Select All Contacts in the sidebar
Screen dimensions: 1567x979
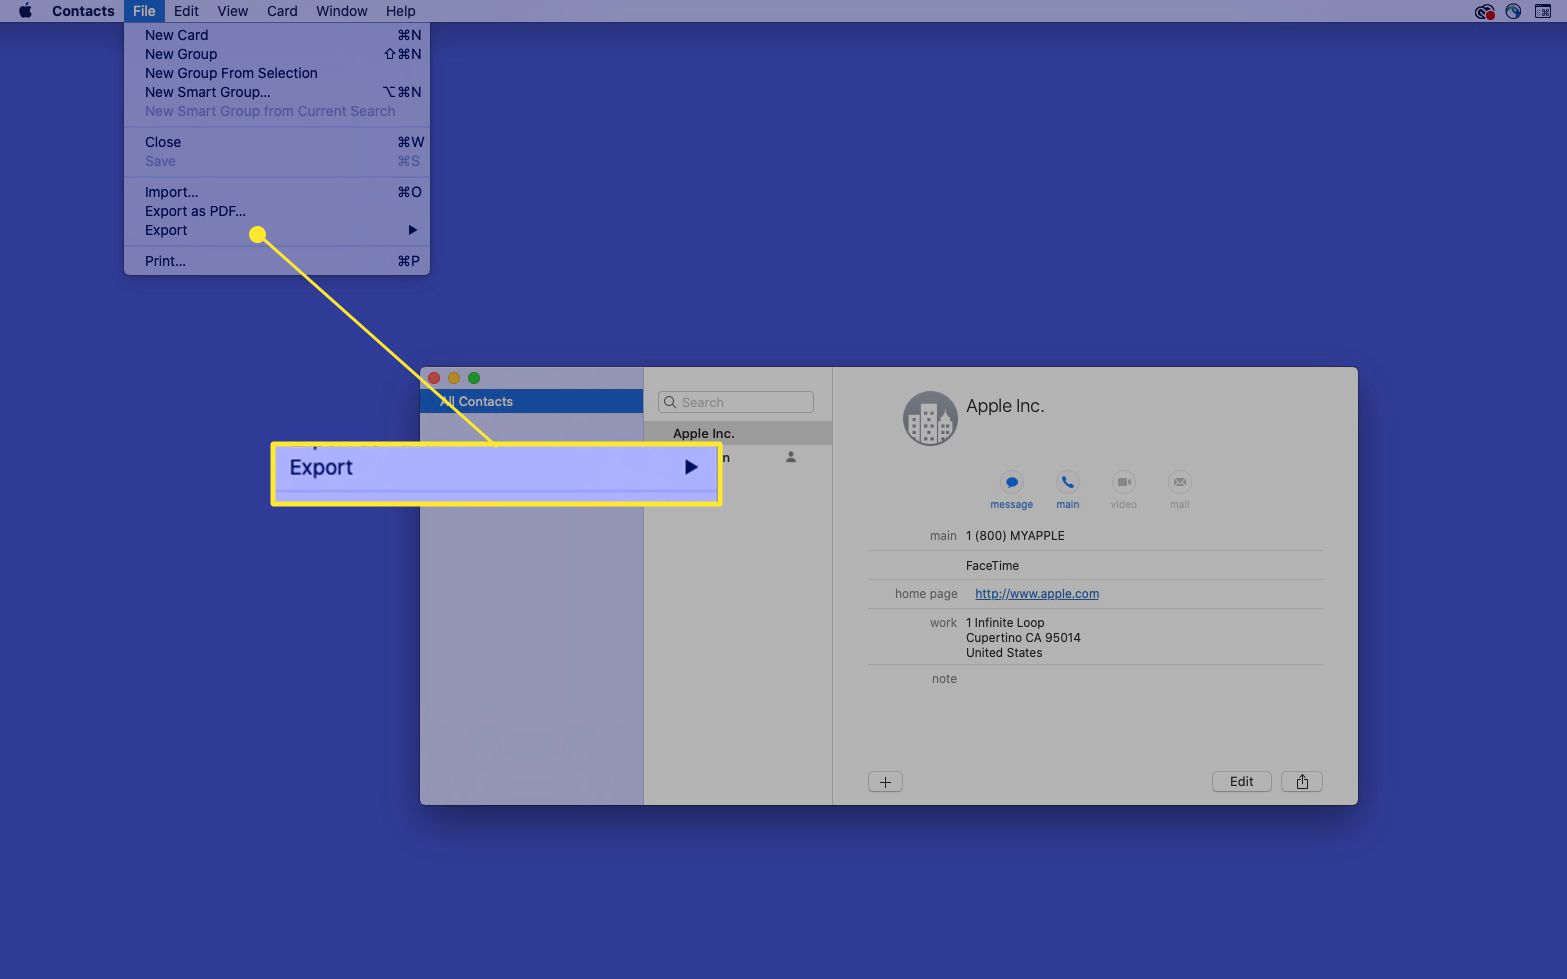(x=531, y=401)
